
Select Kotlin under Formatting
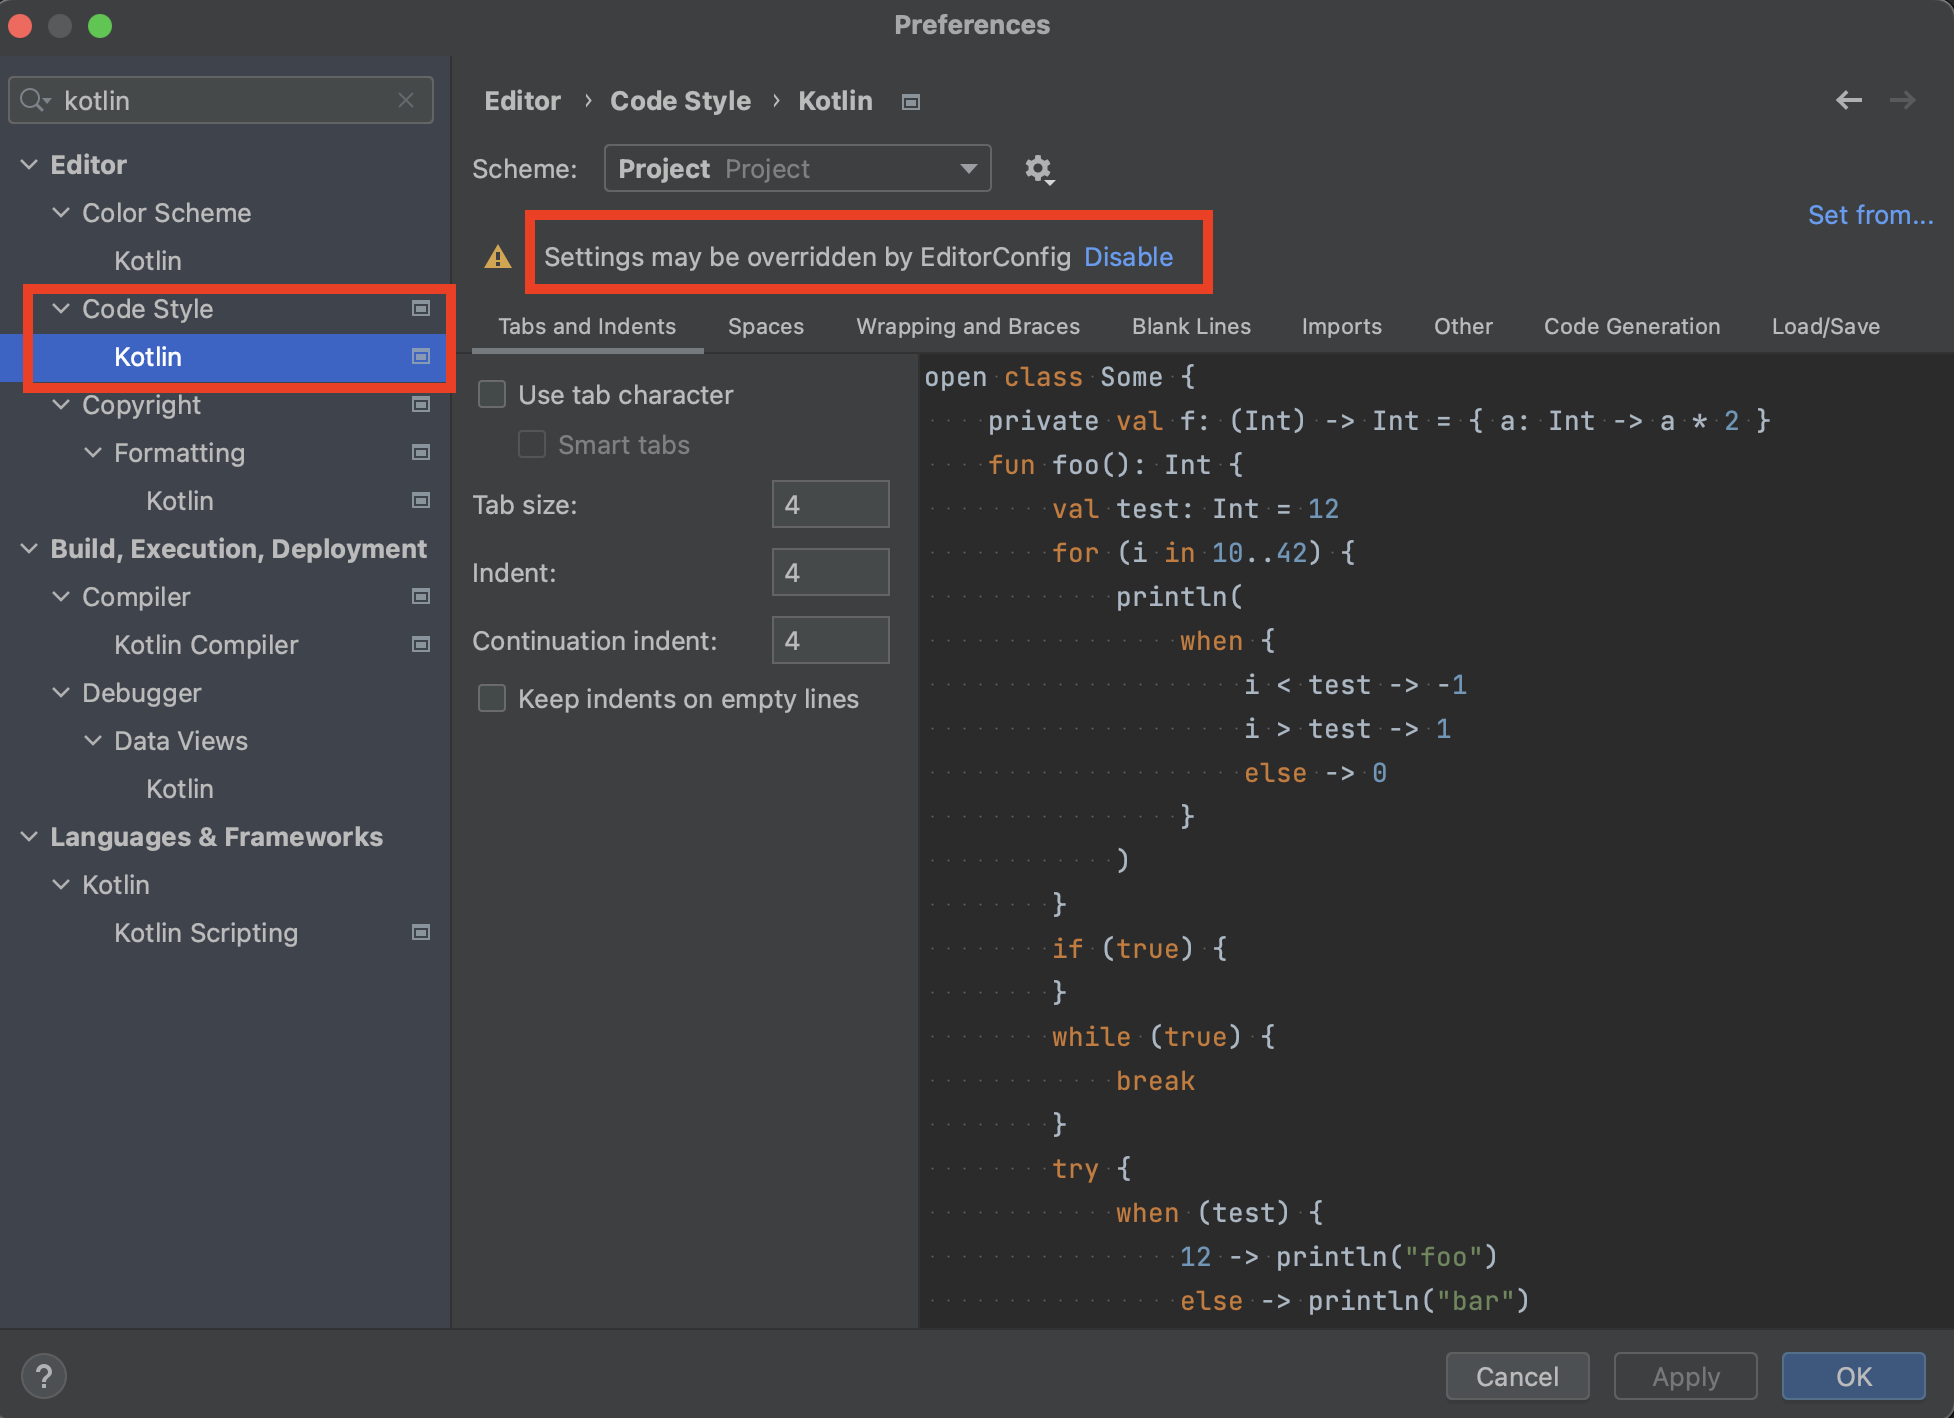click(x=180, y=500)
